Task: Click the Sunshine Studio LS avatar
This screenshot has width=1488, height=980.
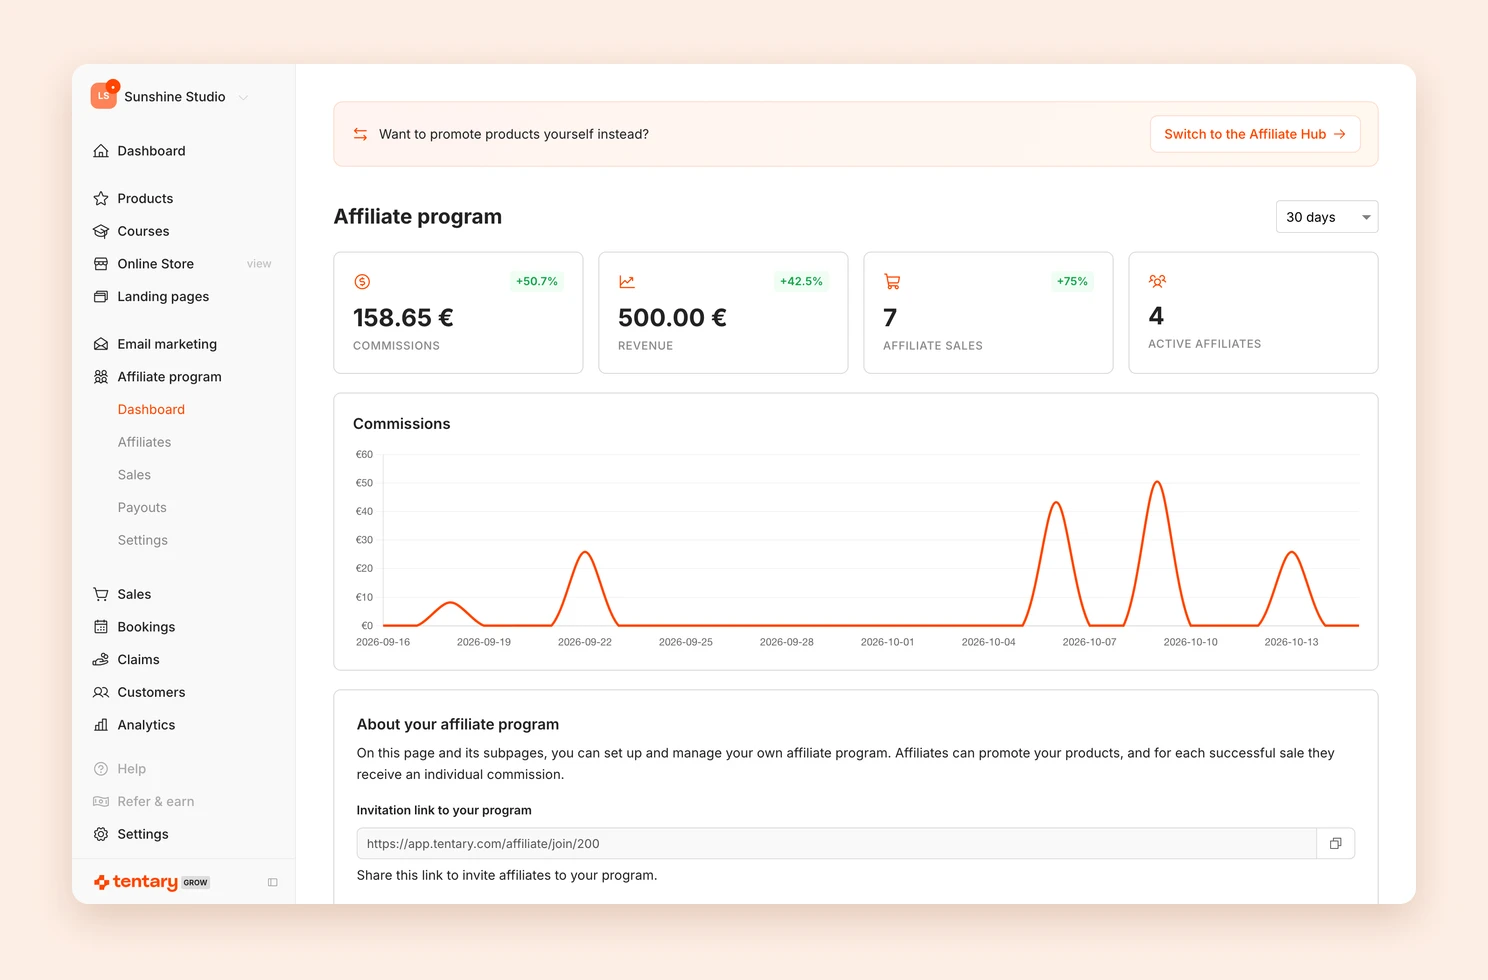Action: [x=103, y=96]
